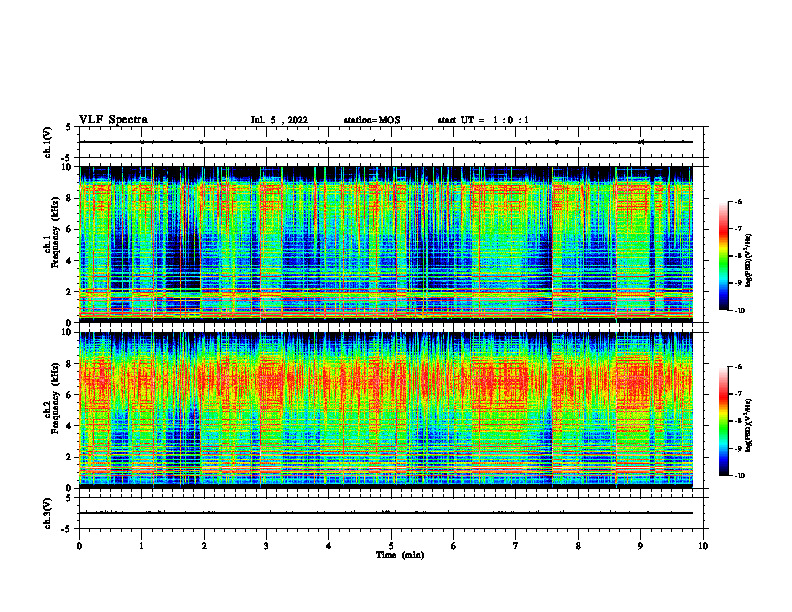Click time axis tick label "8"
792x612 pixels.
click(578, 546)
